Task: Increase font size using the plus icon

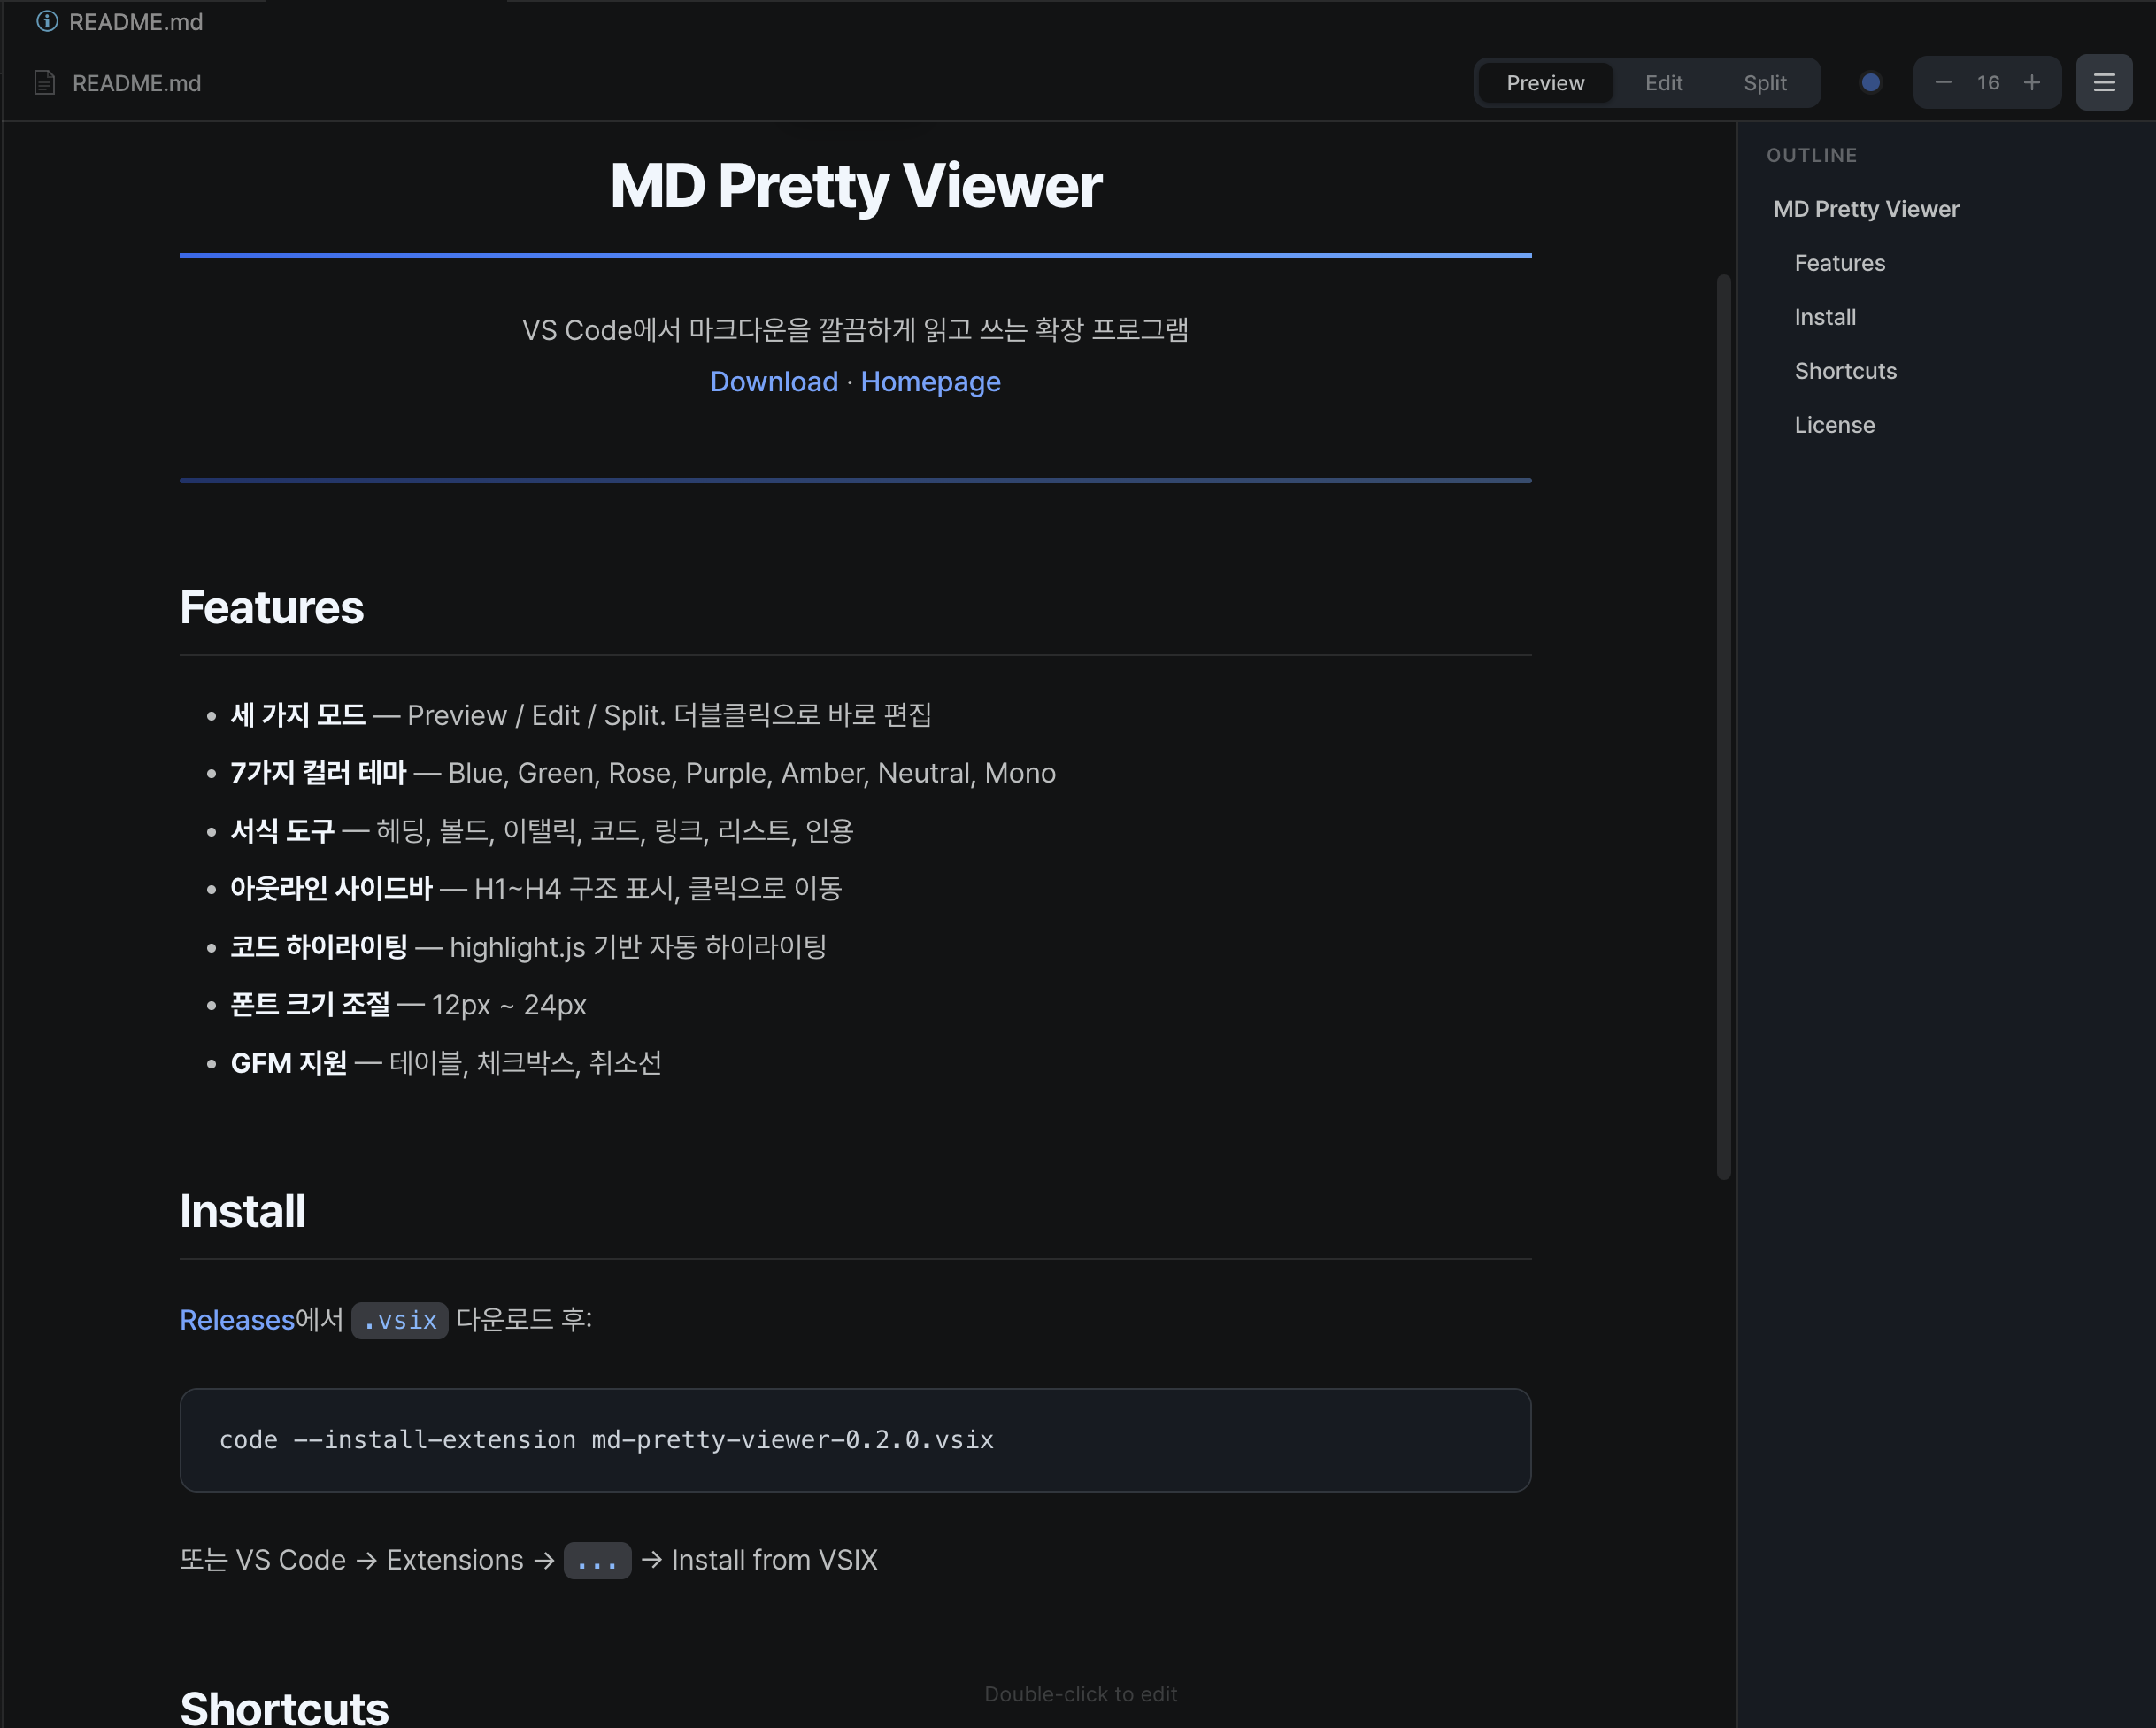Action: 2032,82
